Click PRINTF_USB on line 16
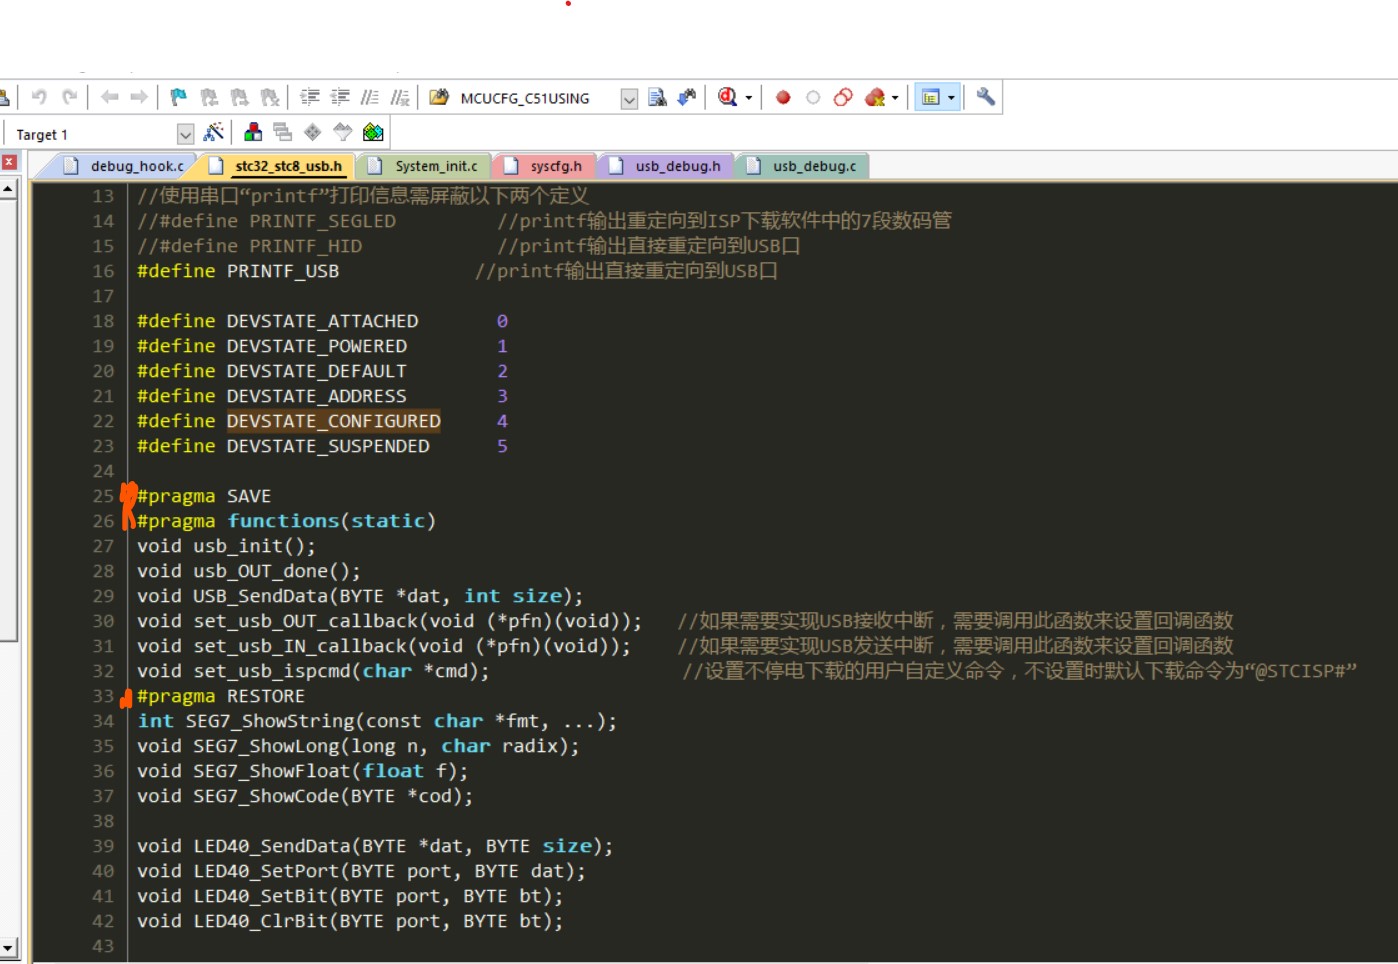Viewport: 1398px width, 964px height. [283, 271]
